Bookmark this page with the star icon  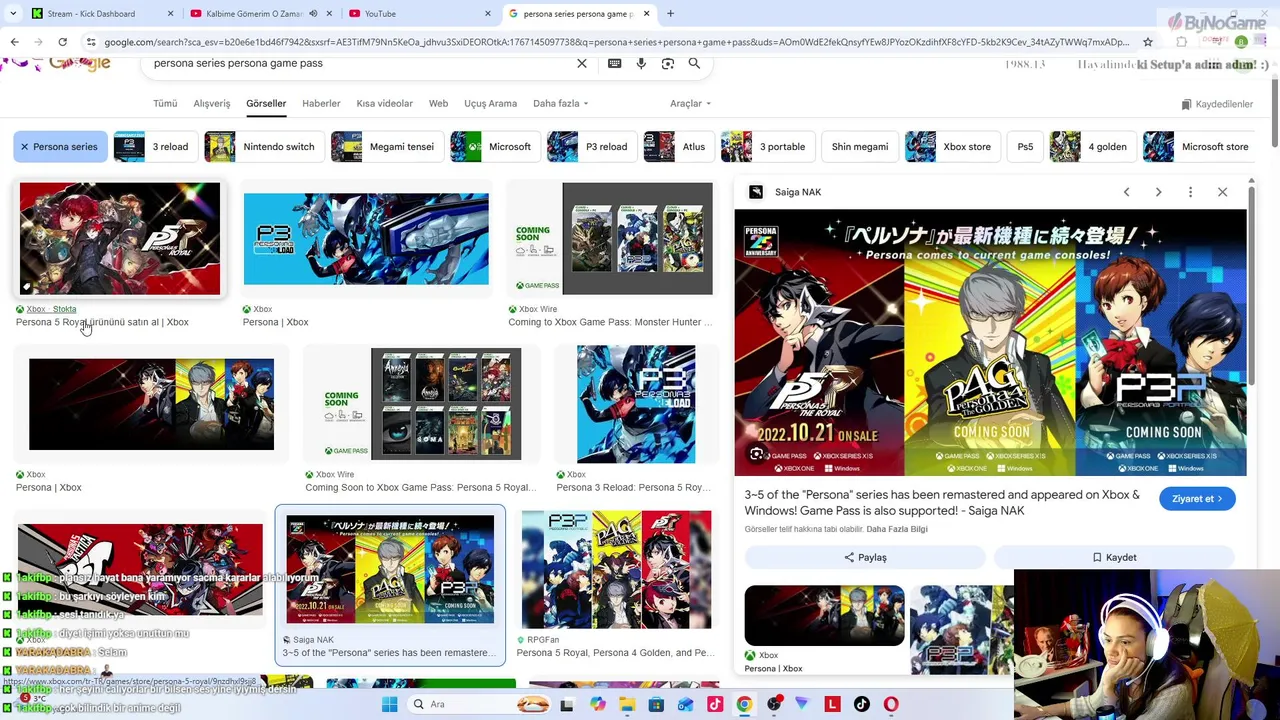coord(1148,42)
